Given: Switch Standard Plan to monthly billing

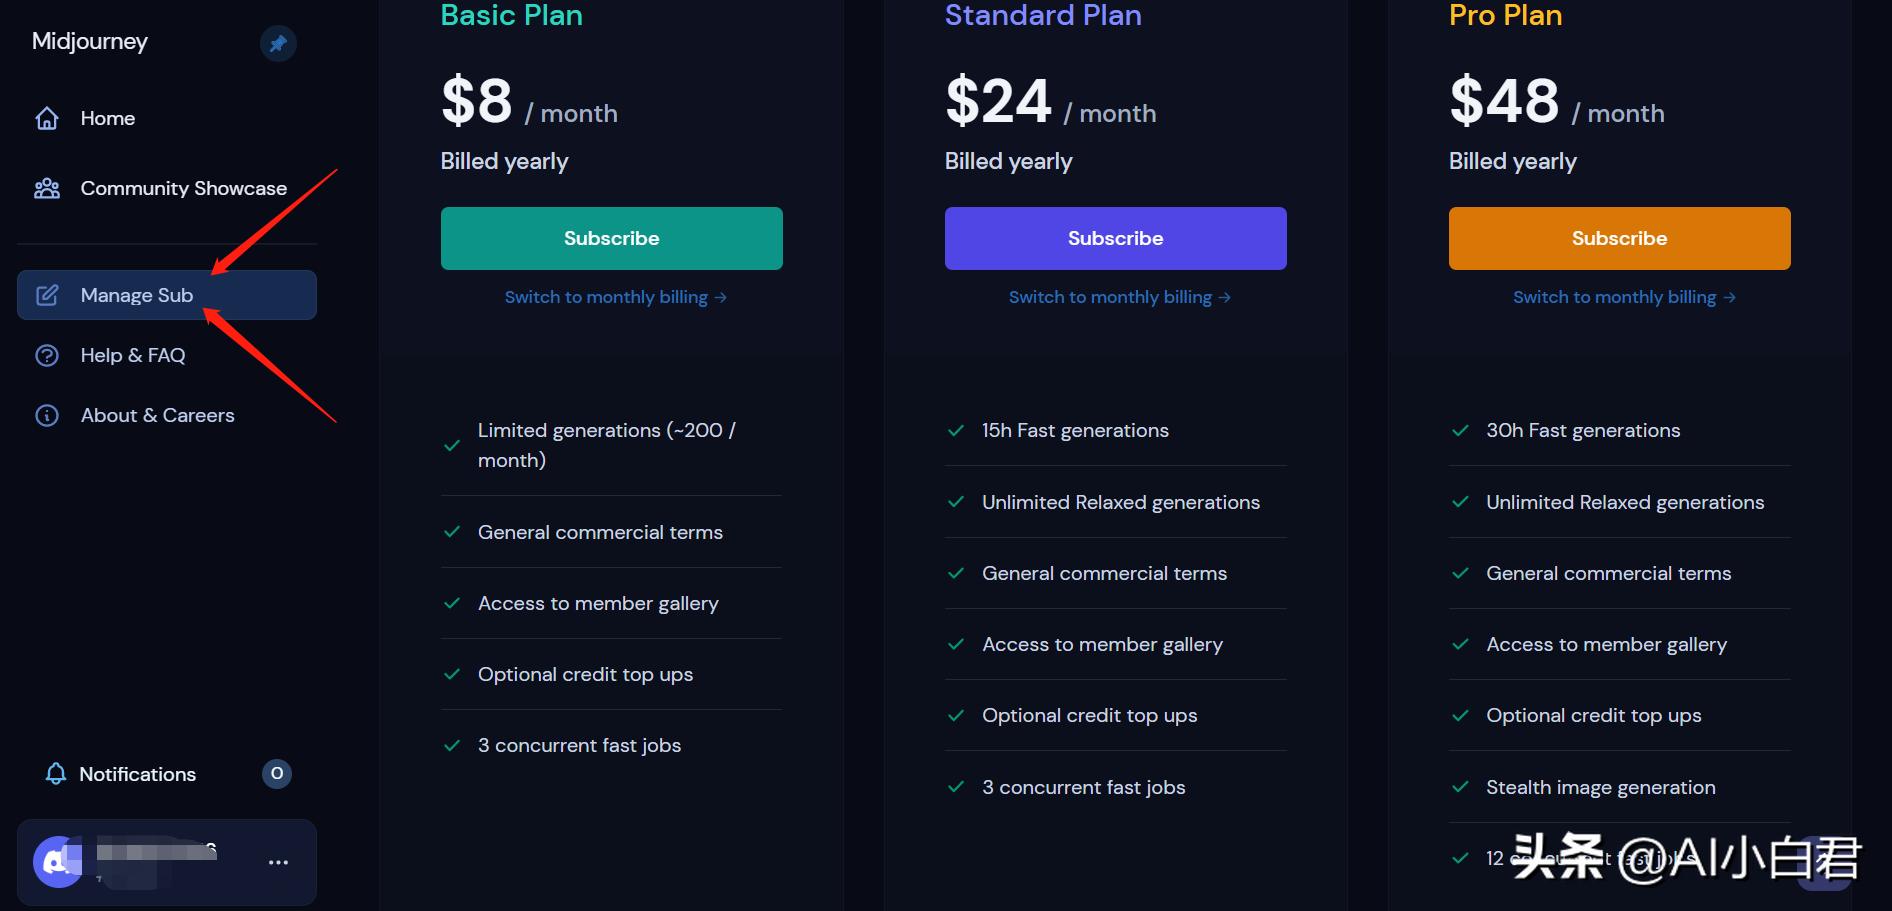Looking at the screenshot, I should pos(1119,297).
